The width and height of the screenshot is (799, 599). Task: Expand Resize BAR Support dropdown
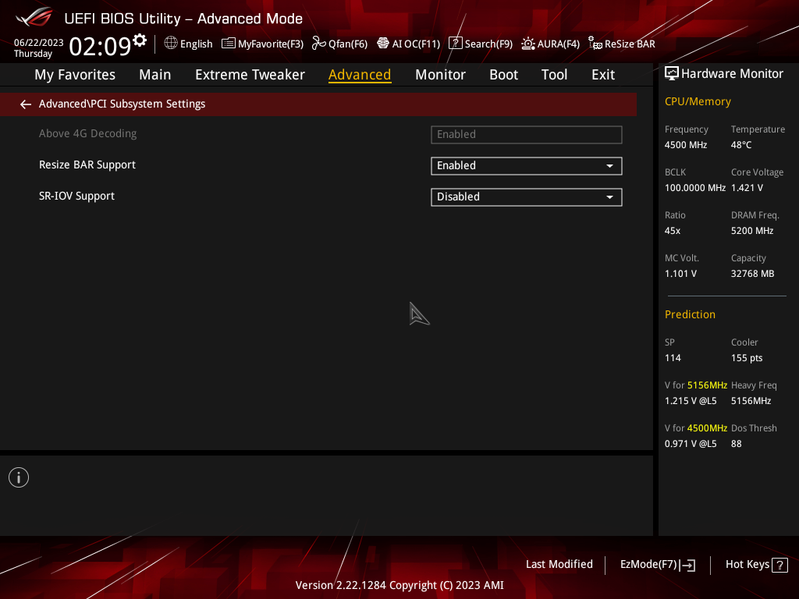tap(526, 166)
